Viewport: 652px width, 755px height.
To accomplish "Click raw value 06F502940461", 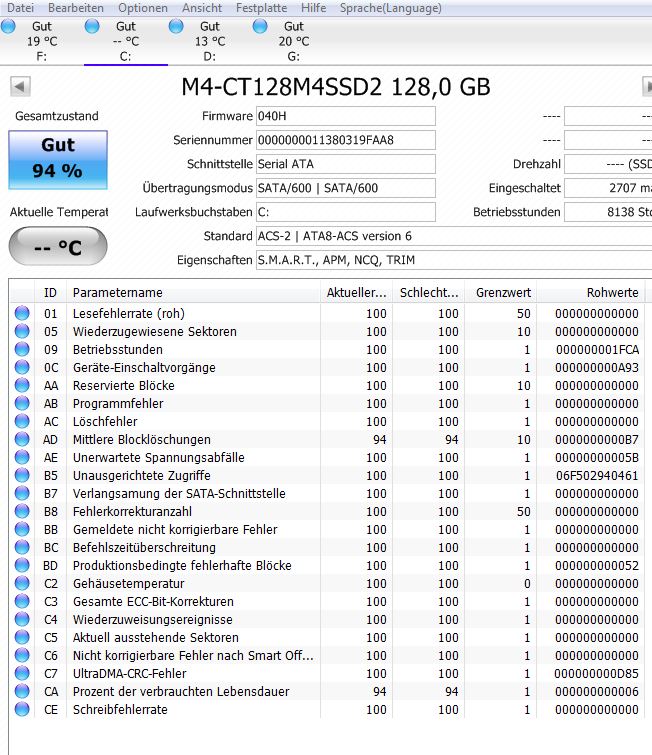I will (597, 476).
